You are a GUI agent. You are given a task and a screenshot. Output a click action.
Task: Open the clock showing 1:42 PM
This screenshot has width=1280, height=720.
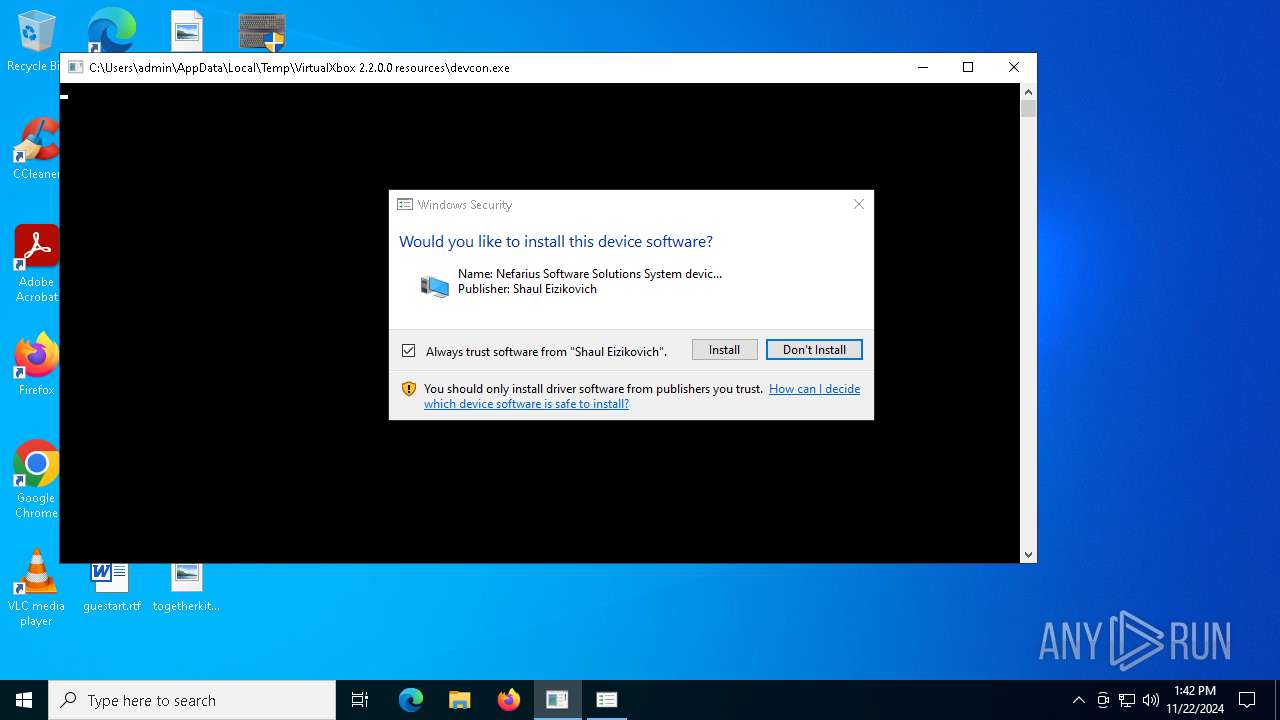coord(1195,700)
